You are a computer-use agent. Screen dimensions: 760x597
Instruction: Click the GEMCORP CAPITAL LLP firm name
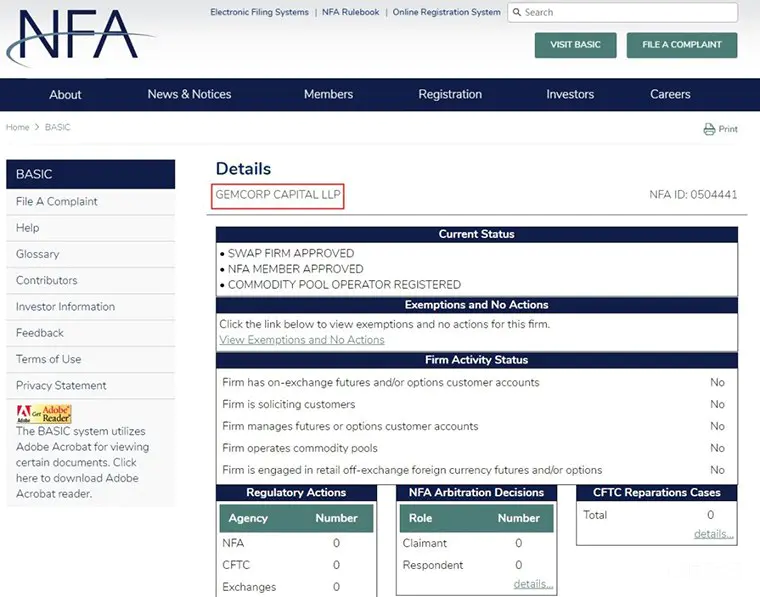tap(278, 195)
